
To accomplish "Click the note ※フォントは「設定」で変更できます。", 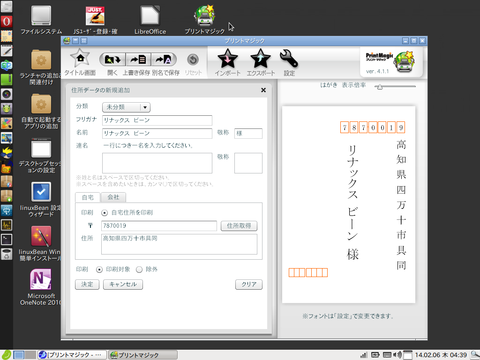I will click(348, 316).
